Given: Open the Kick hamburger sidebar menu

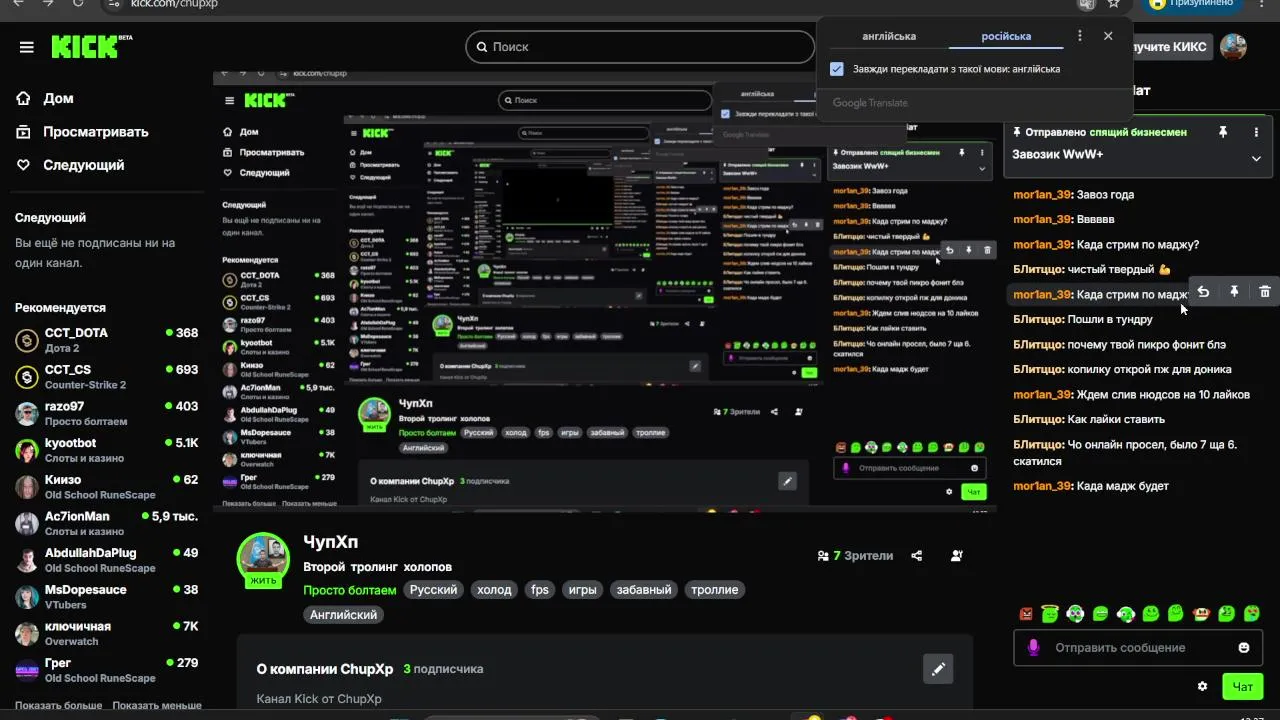Looking at the screenshot, I should pyautogui.click(x=27, y=47).
